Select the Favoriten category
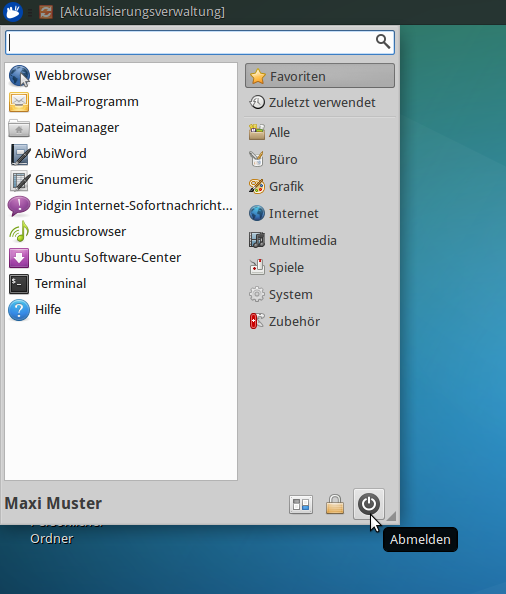Screen dimensions: 506x594 point(320,76)
